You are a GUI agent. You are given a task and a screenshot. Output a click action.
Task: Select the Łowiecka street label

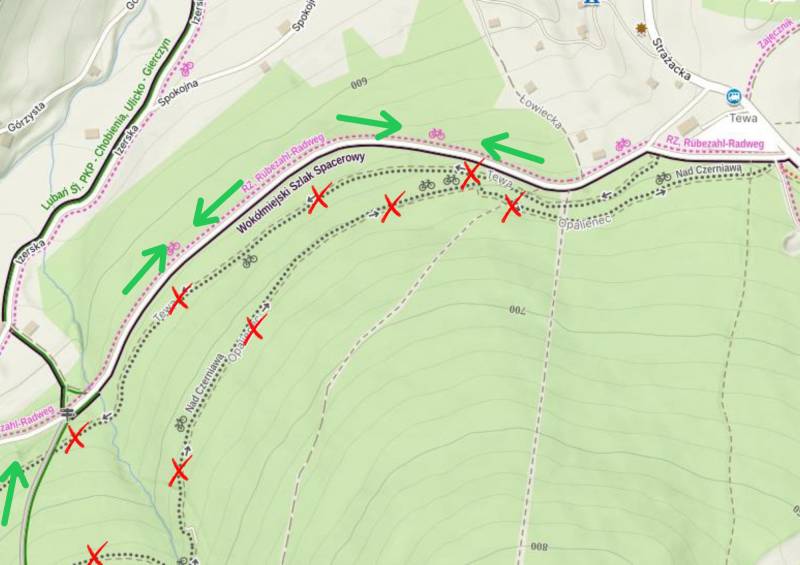541,110
